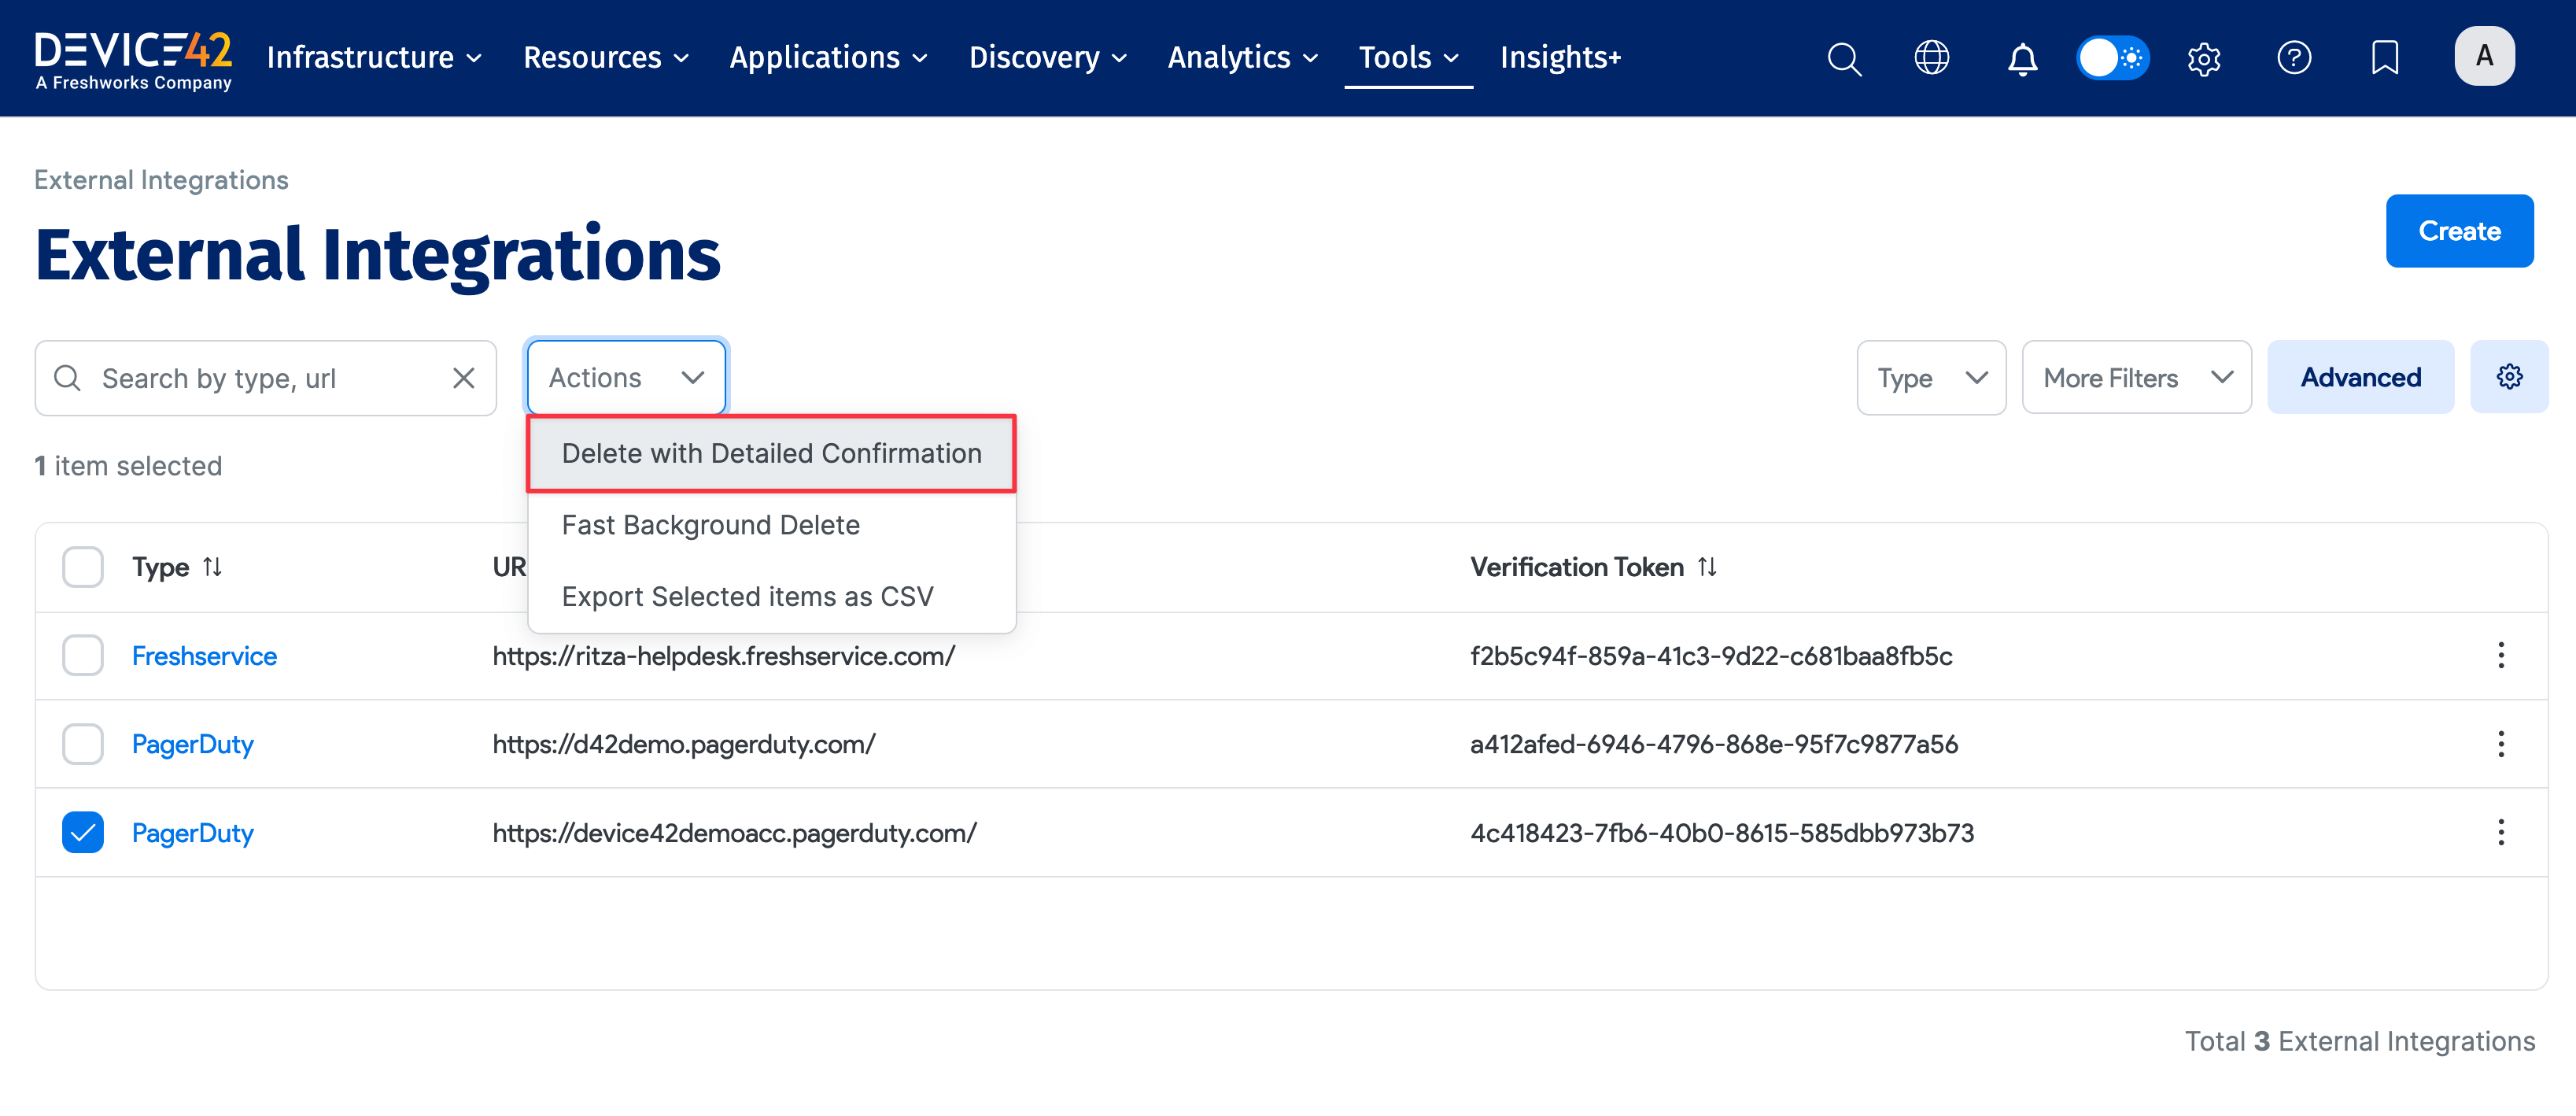Open the settings gear in the top bar
The width and height of the screenshot is (2576, 1116).
[x=2204, y=58]
